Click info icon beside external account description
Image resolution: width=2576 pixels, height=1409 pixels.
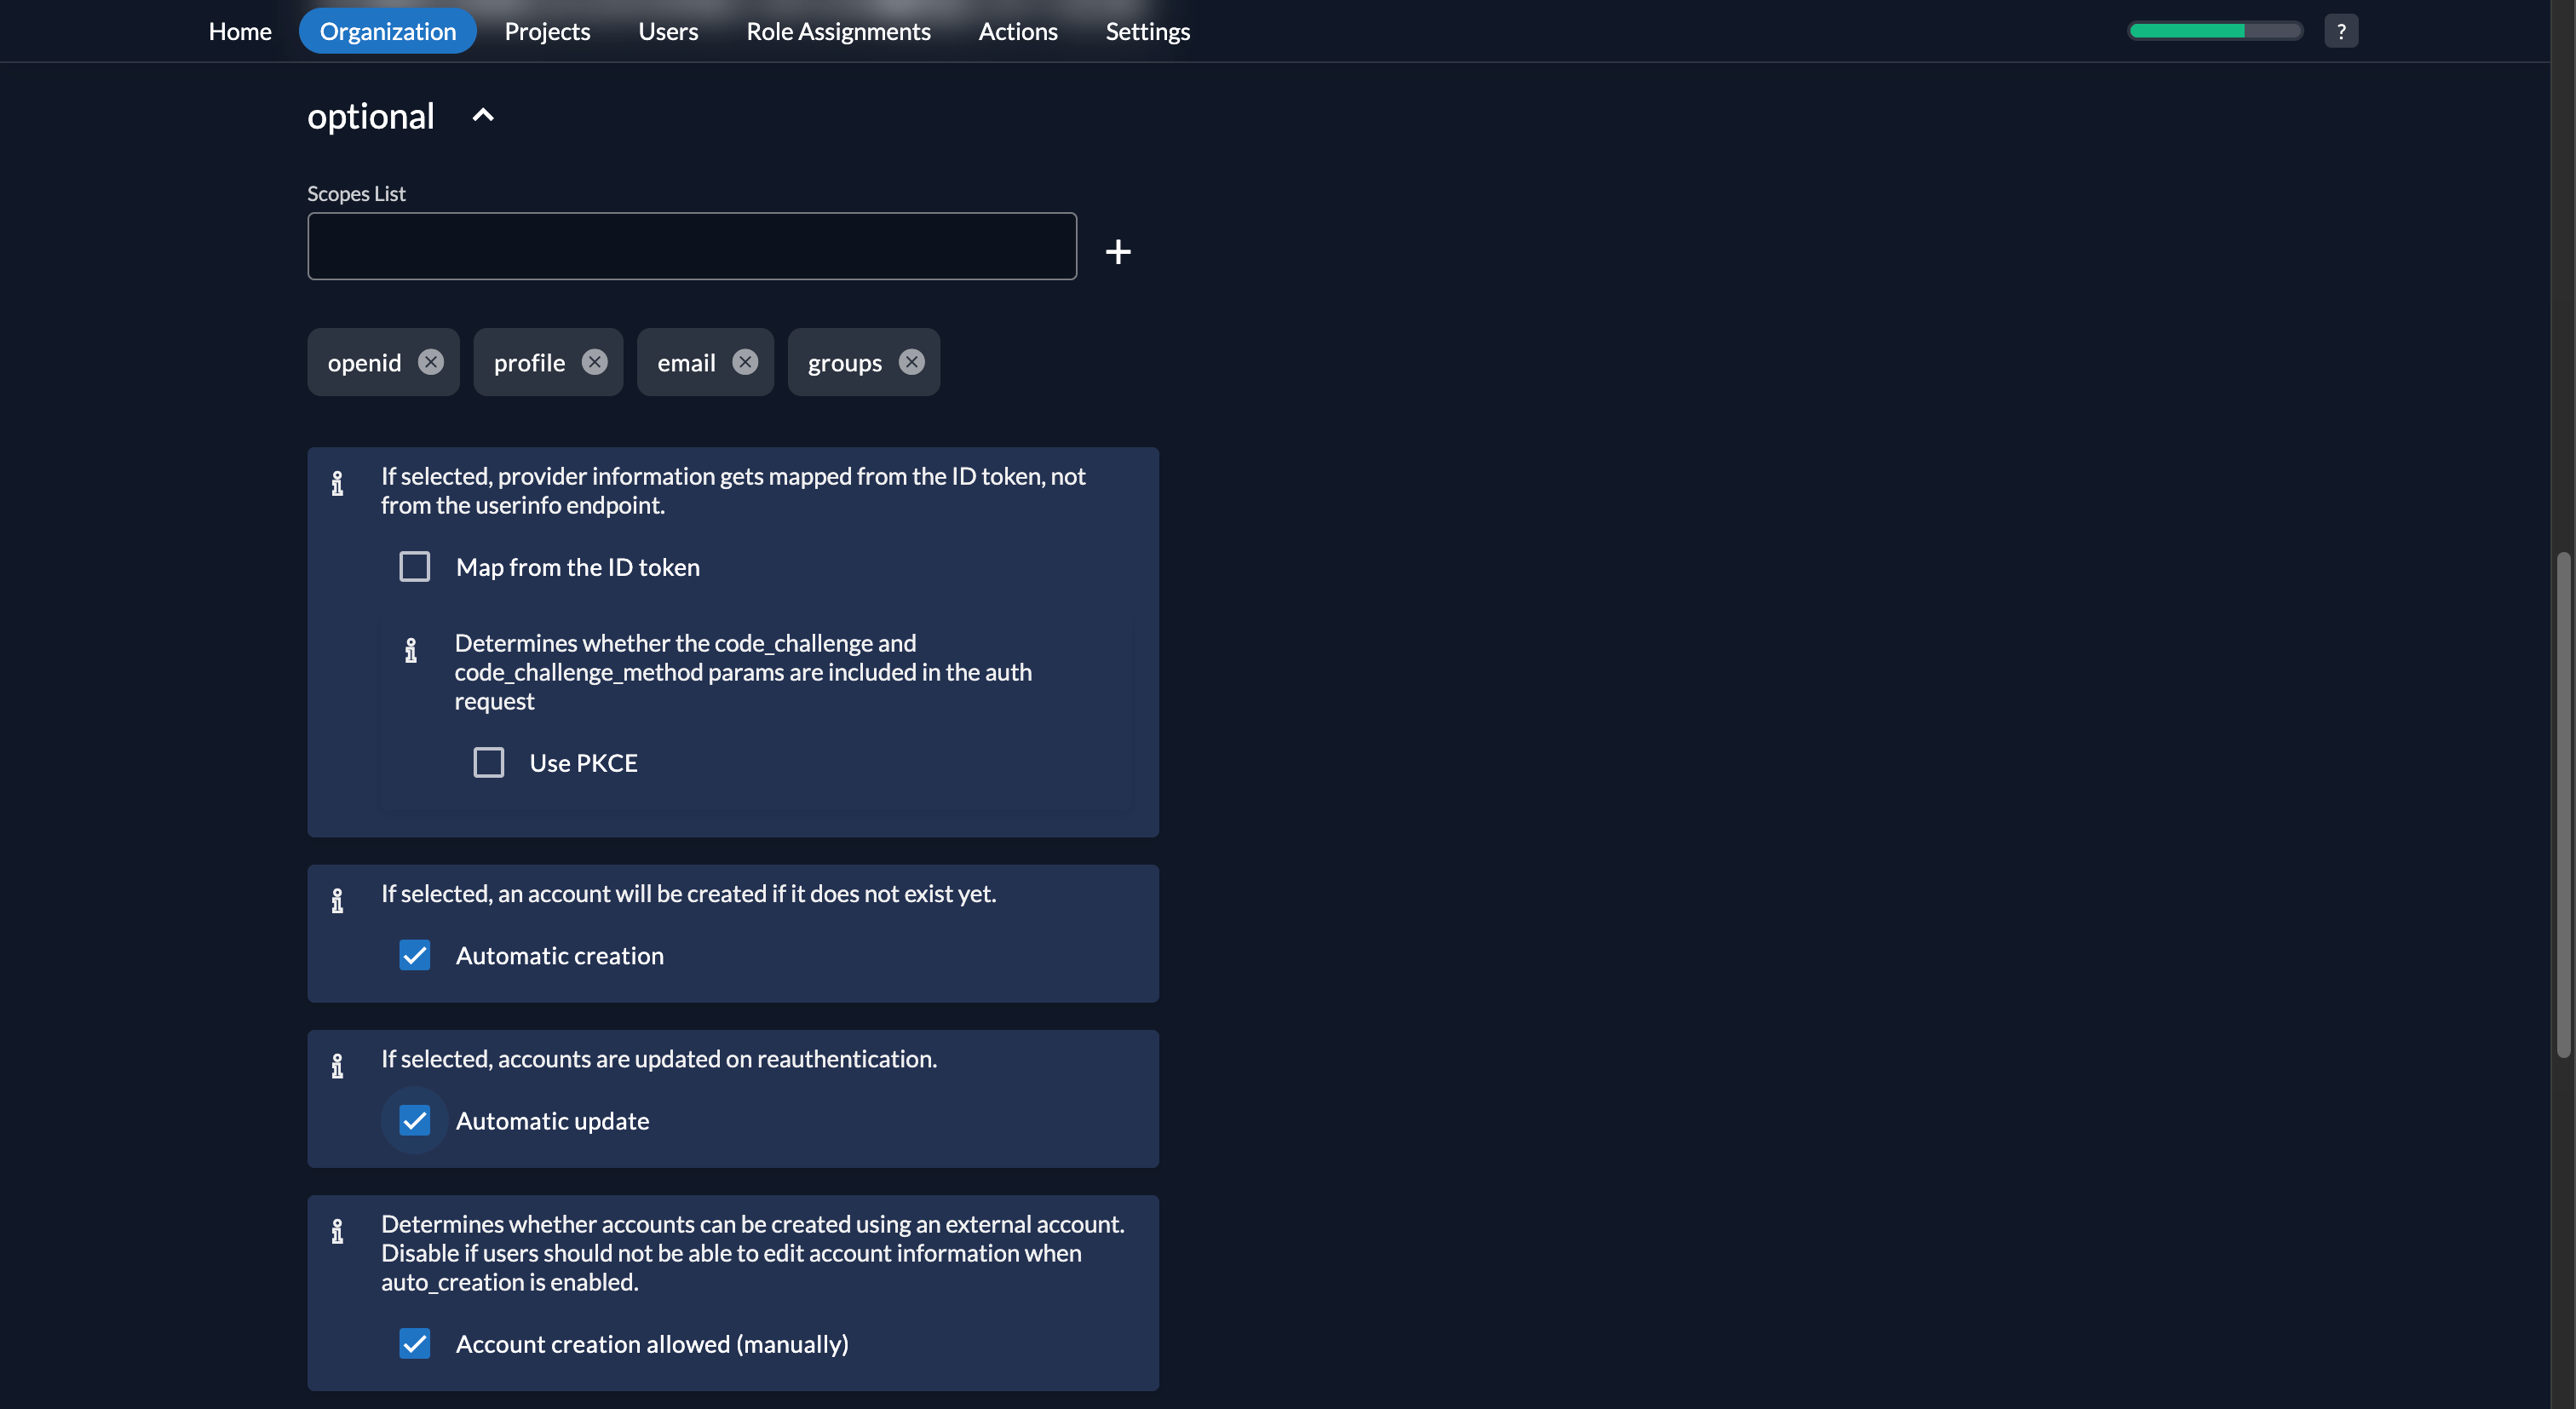337,1232
